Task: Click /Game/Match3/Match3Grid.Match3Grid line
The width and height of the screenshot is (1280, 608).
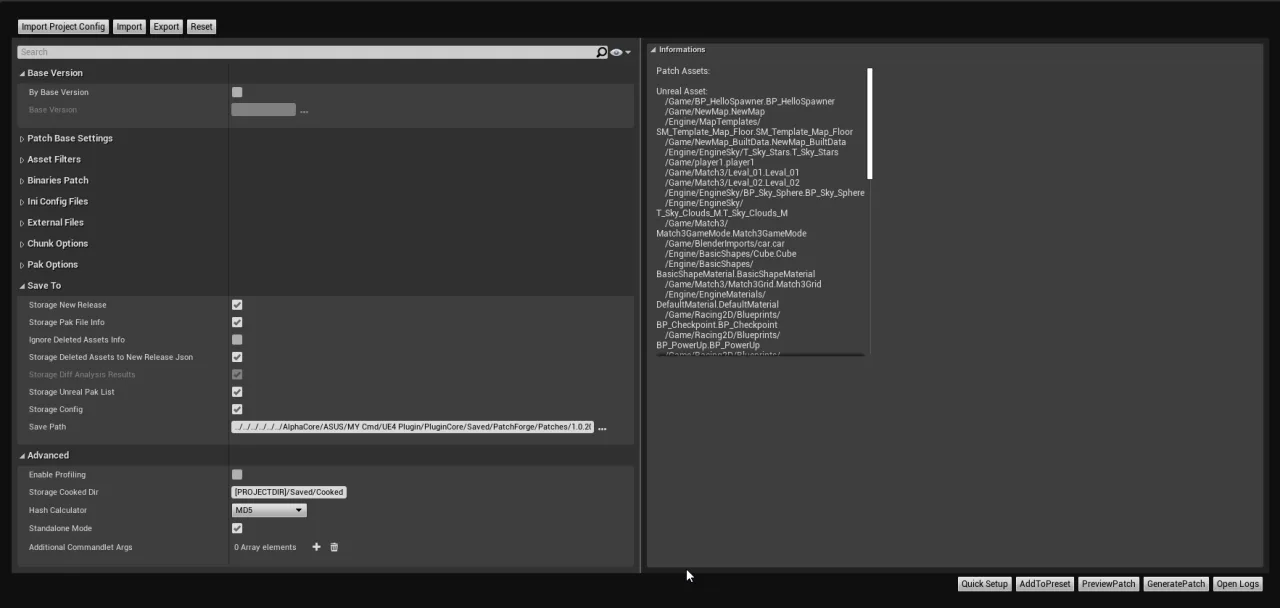Action: pos(743,284)
